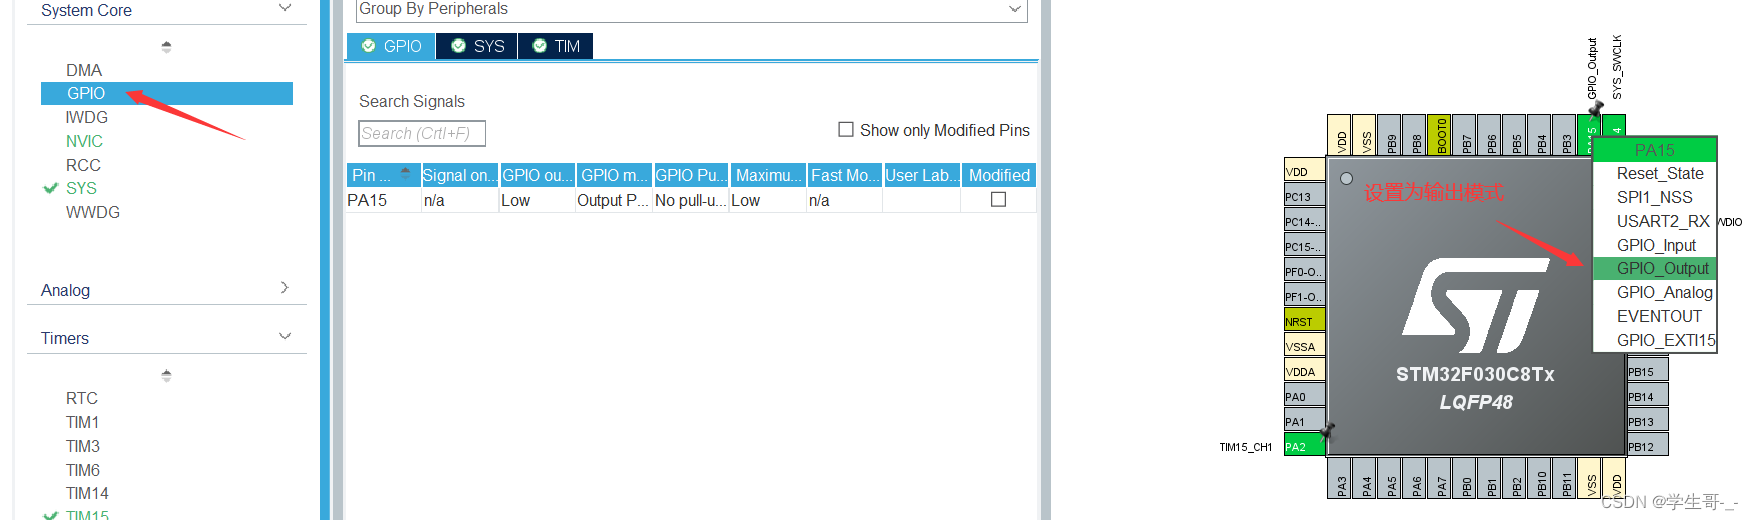The height and width of the screenshot is (520, 1753).
Task: Click pin PB15 on the chip
Action: (x=1647, y=371)
